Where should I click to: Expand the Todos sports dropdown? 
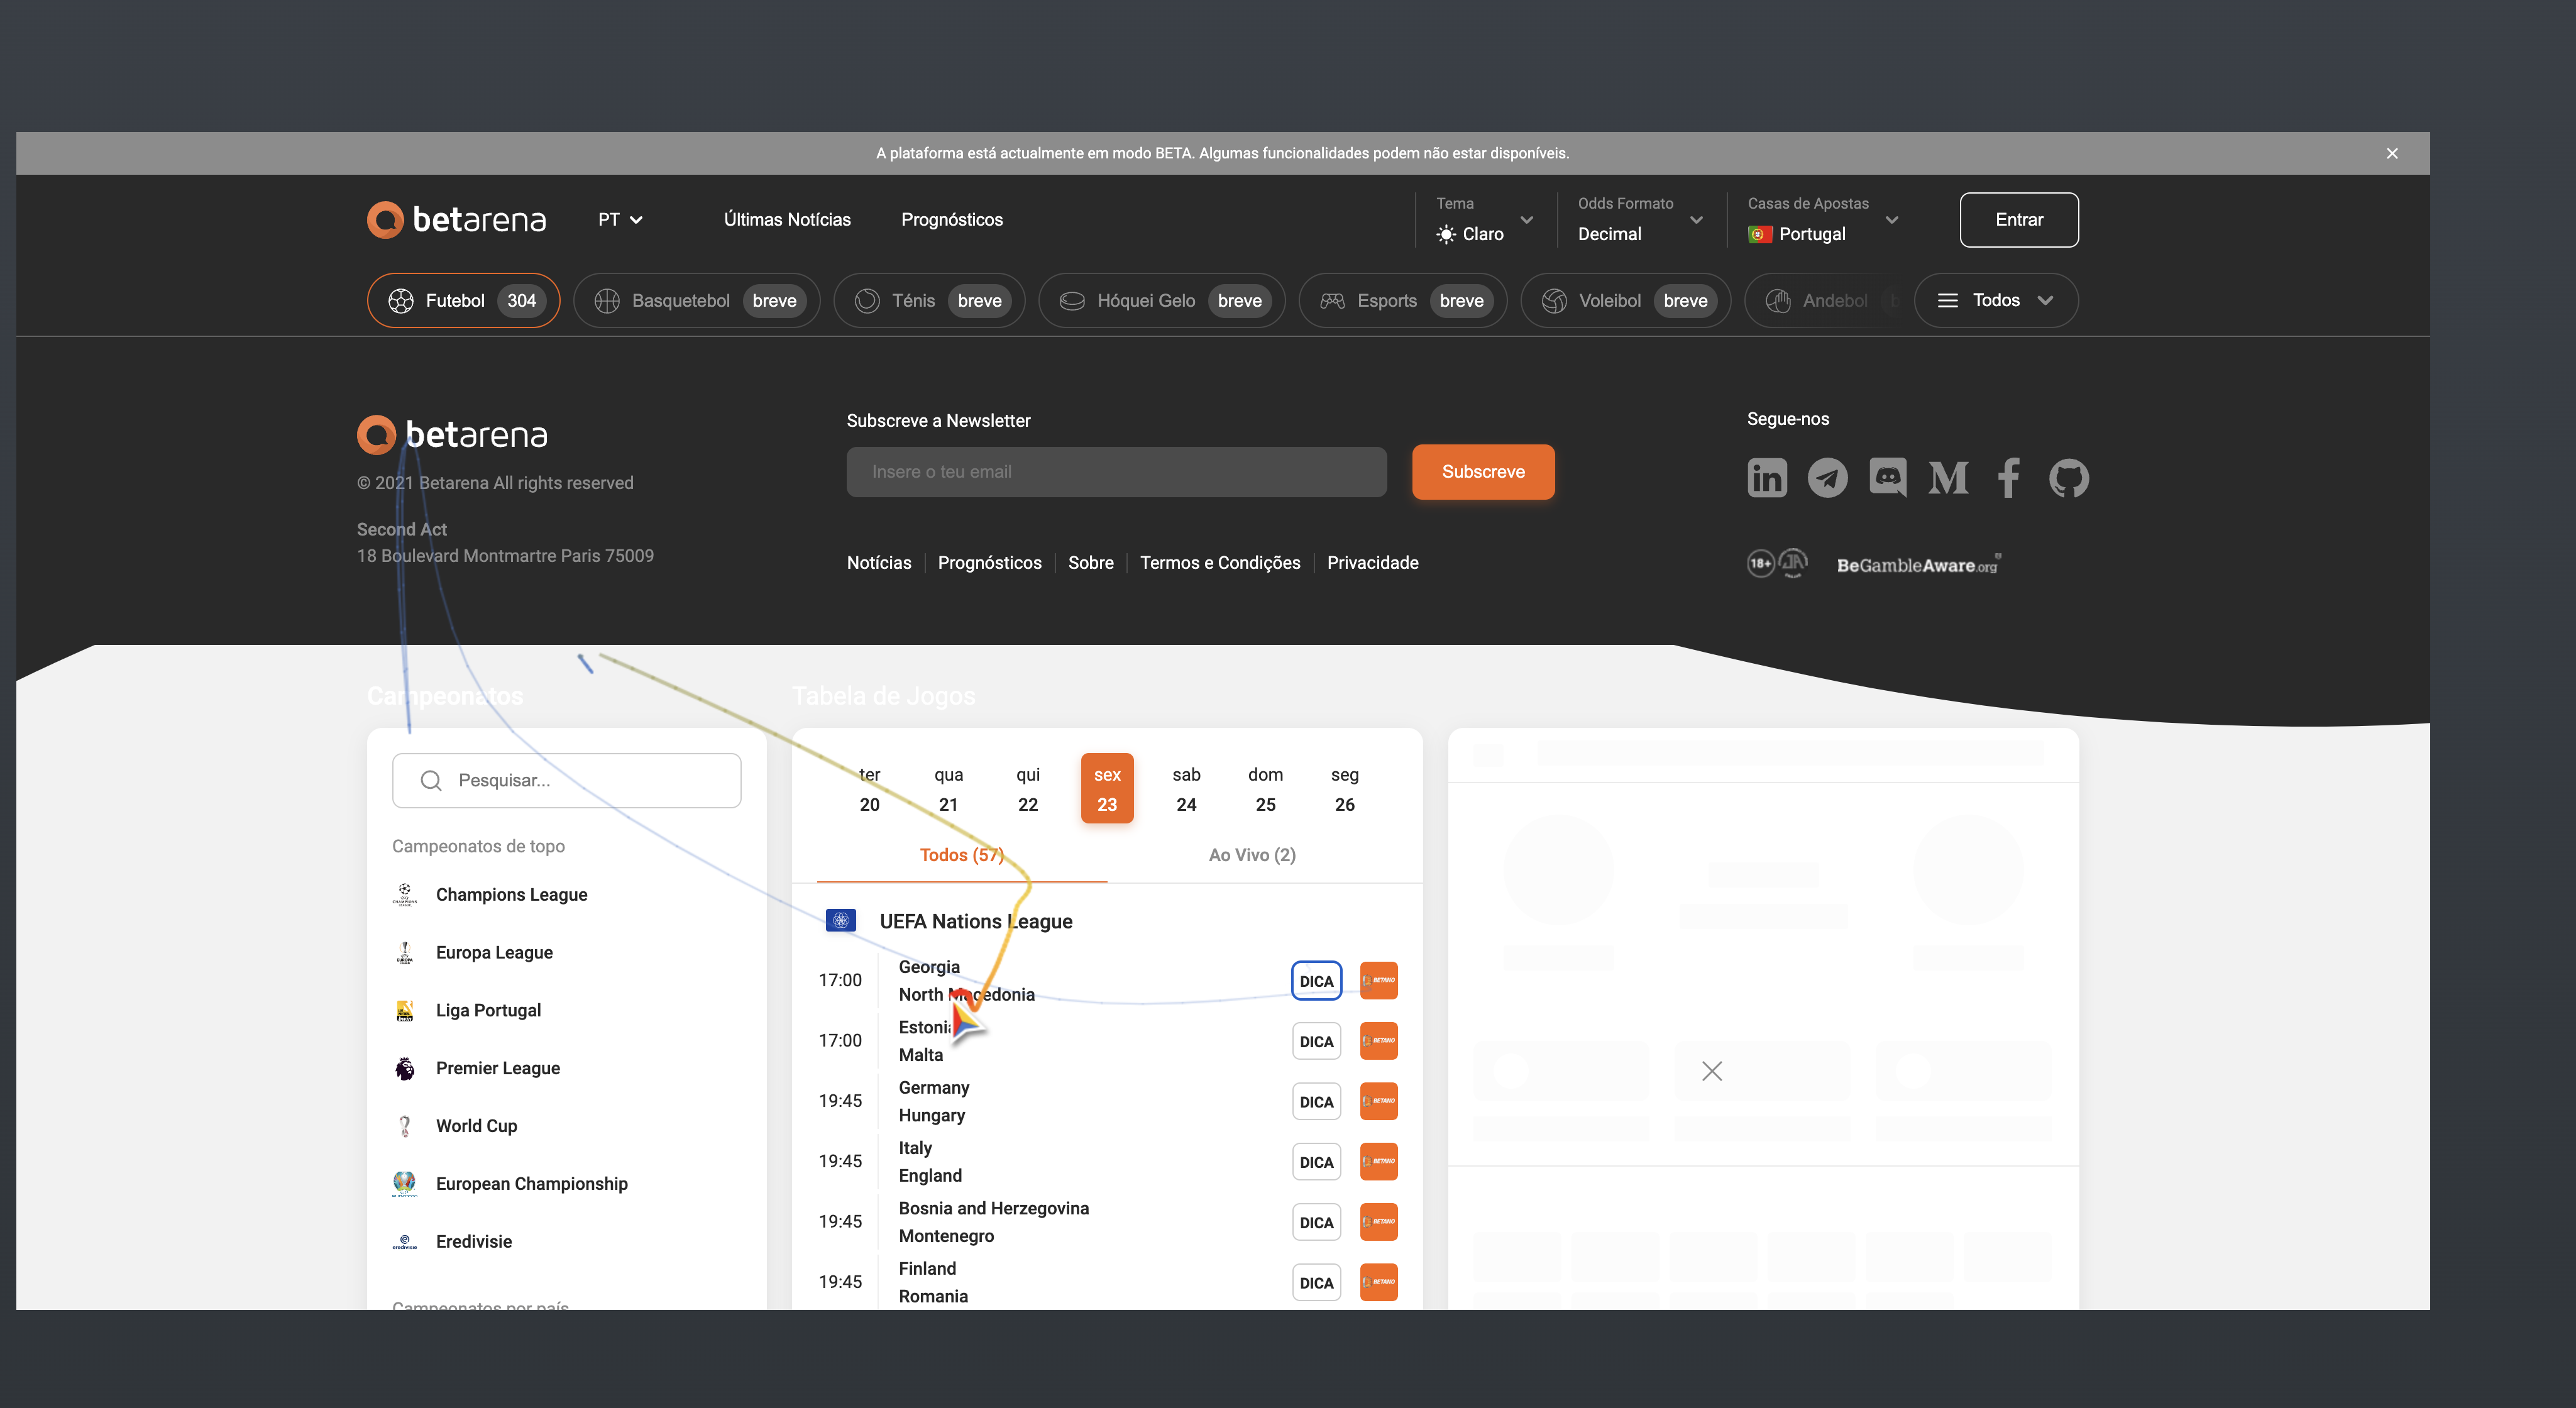coord(1995,300)
